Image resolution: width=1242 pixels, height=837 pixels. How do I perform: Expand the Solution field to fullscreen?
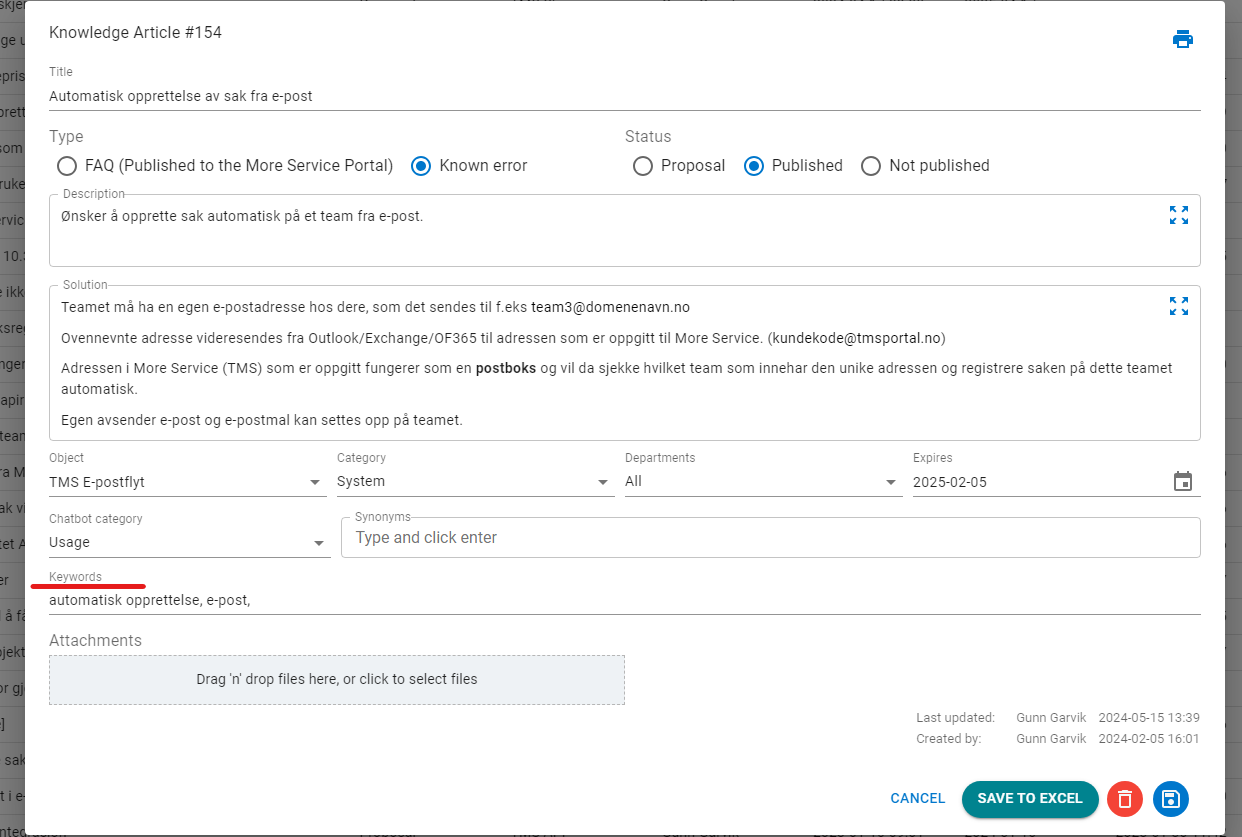[1179, 306]
